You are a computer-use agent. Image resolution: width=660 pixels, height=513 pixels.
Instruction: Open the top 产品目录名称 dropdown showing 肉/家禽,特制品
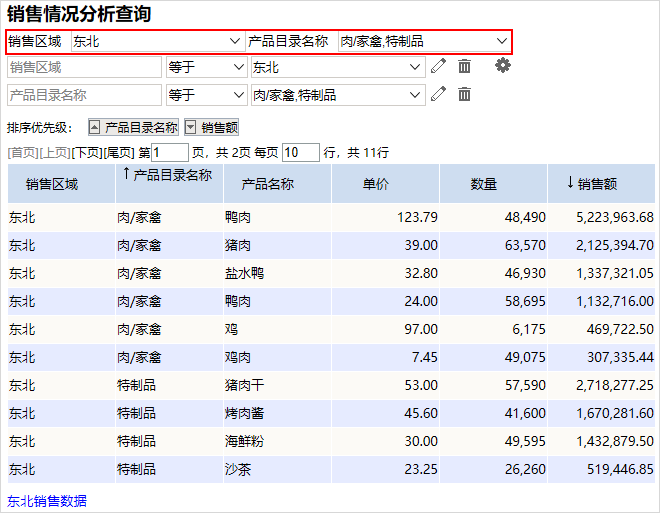(424, 41)
